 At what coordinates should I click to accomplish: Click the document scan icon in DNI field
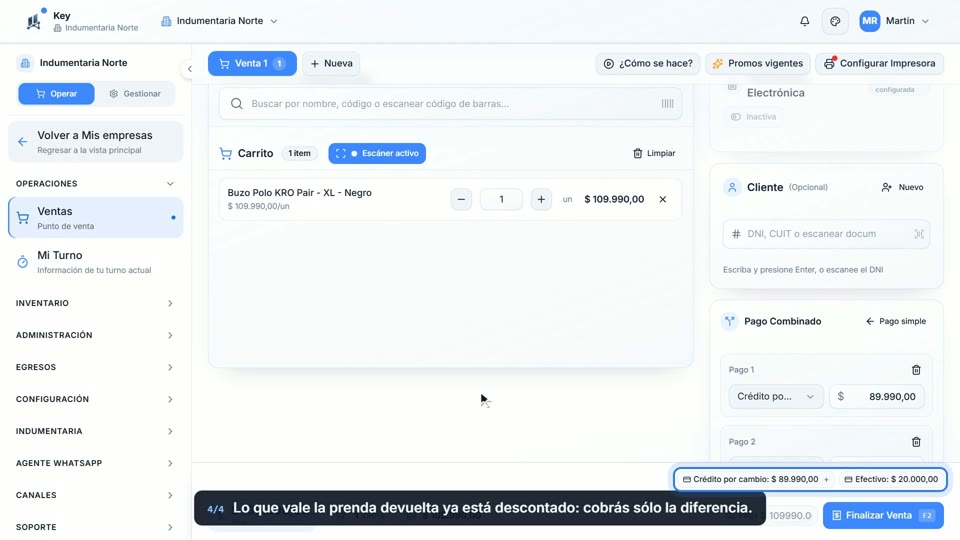coord(918,234)
